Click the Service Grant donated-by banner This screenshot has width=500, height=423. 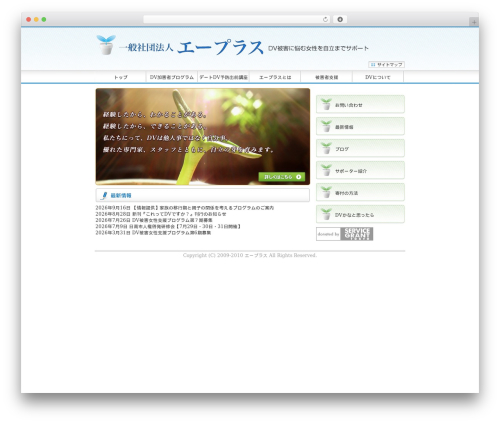(345, 234)
